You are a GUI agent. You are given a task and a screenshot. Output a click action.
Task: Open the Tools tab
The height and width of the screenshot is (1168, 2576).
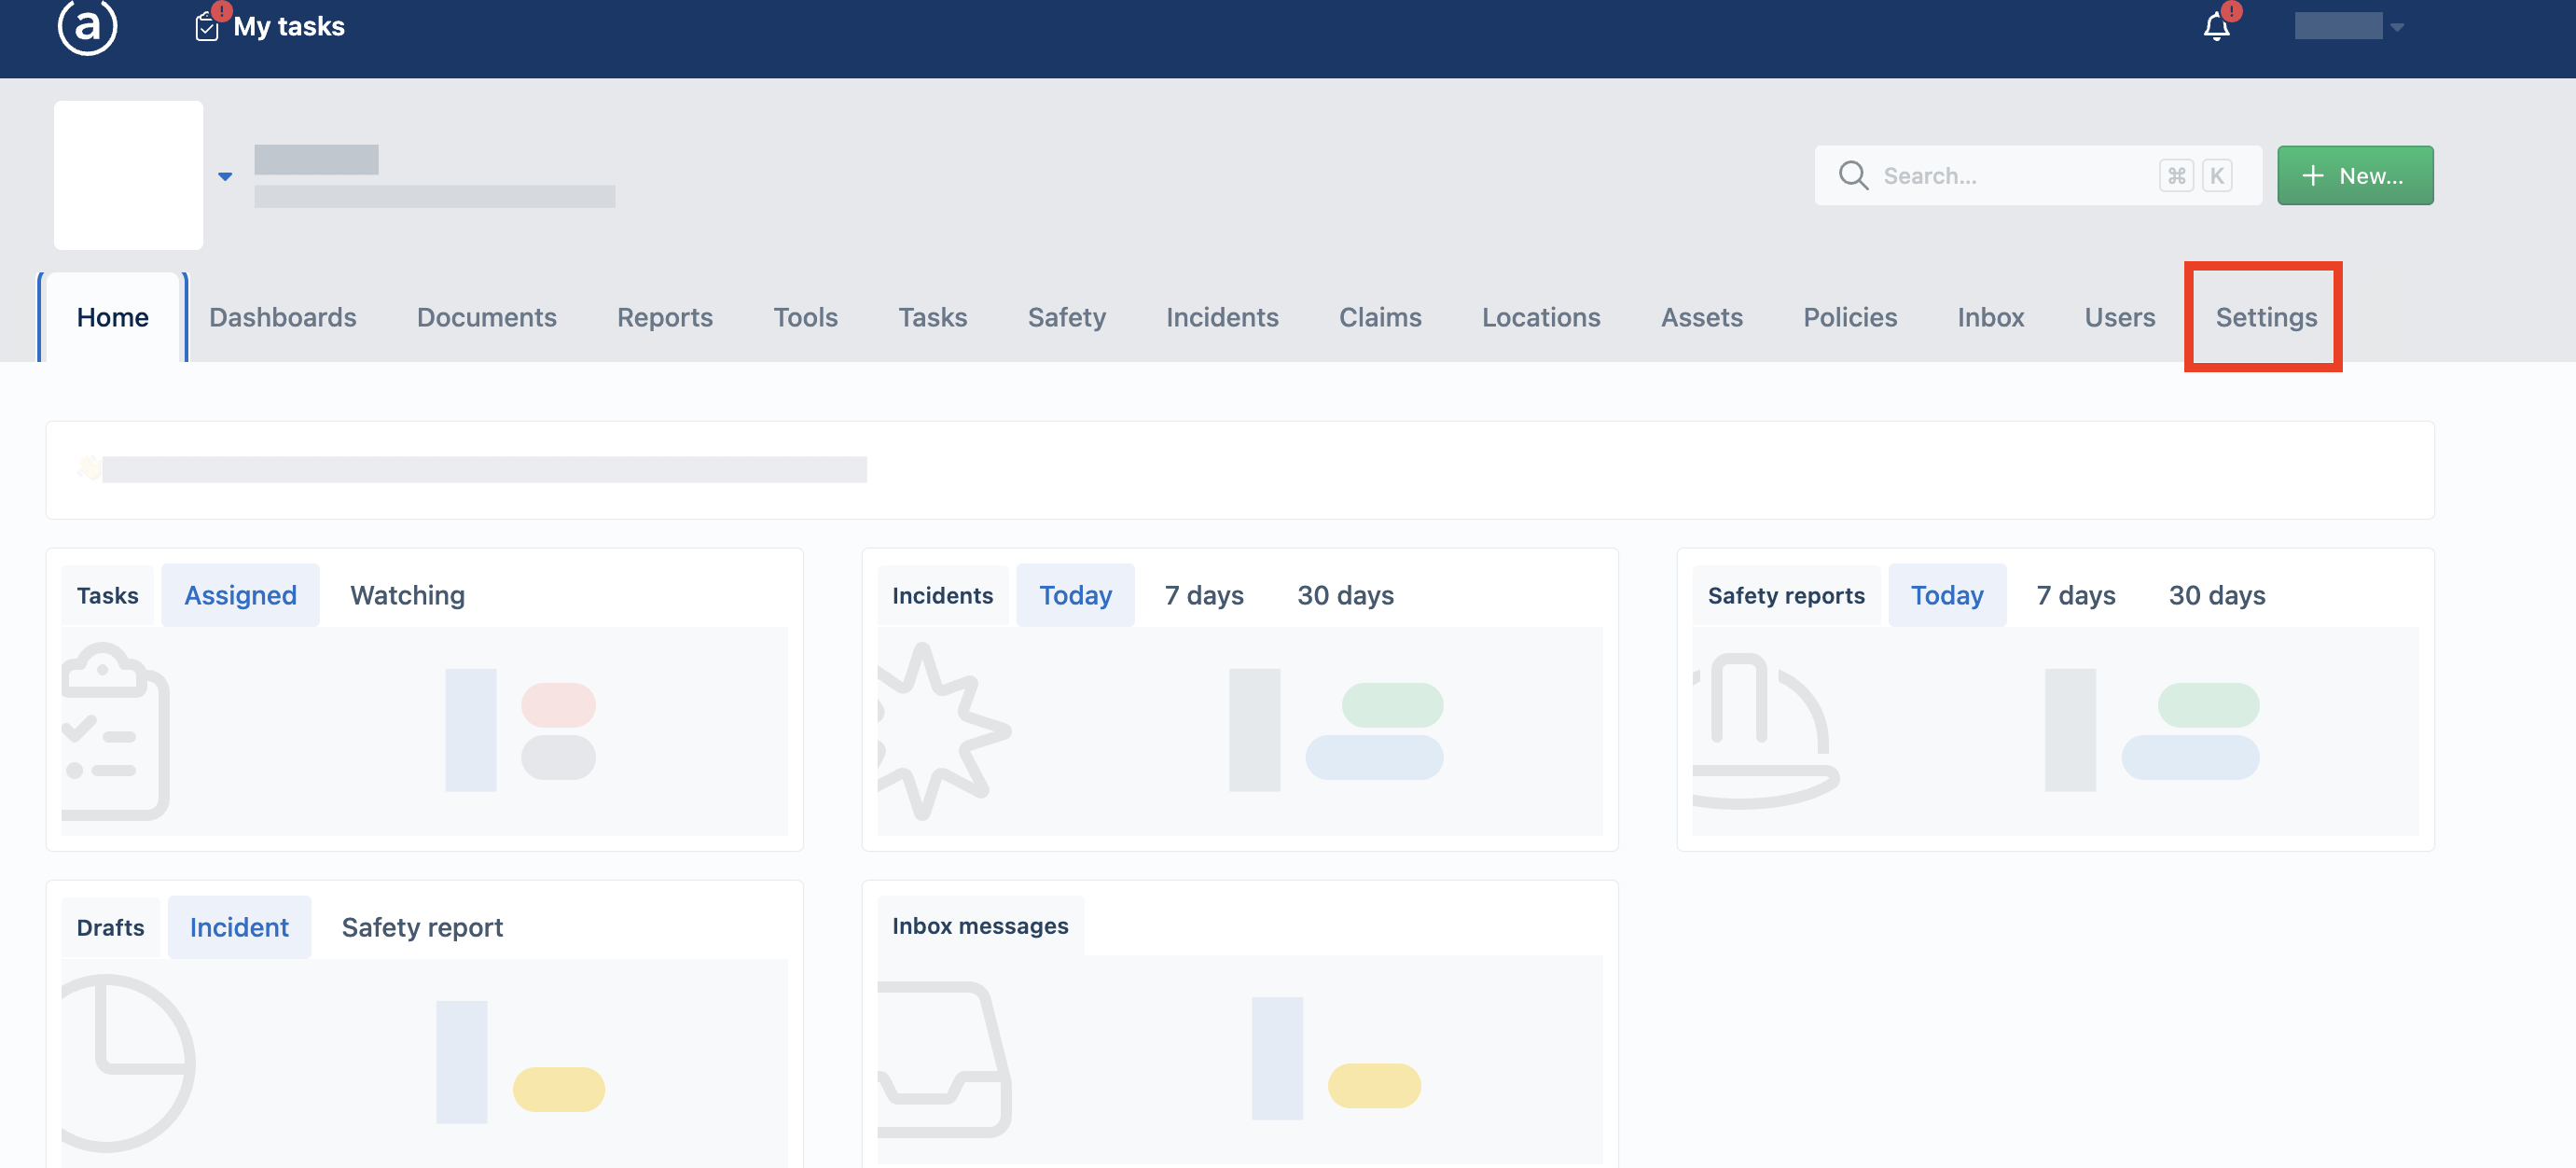pyautogui.click(x=805, y=317)
